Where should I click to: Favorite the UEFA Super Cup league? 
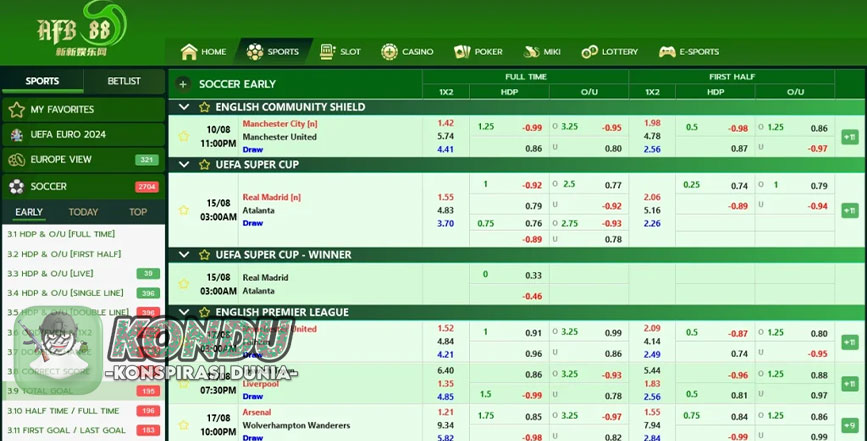pyautogui.click(x=204, y=165)
